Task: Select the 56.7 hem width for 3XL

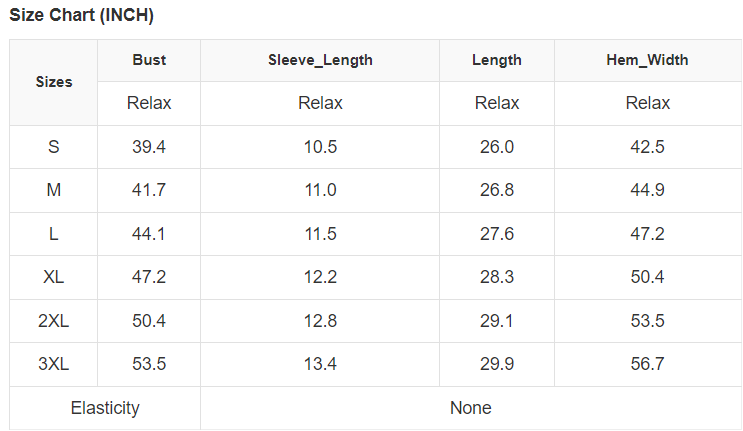Action: pos(647,364)
